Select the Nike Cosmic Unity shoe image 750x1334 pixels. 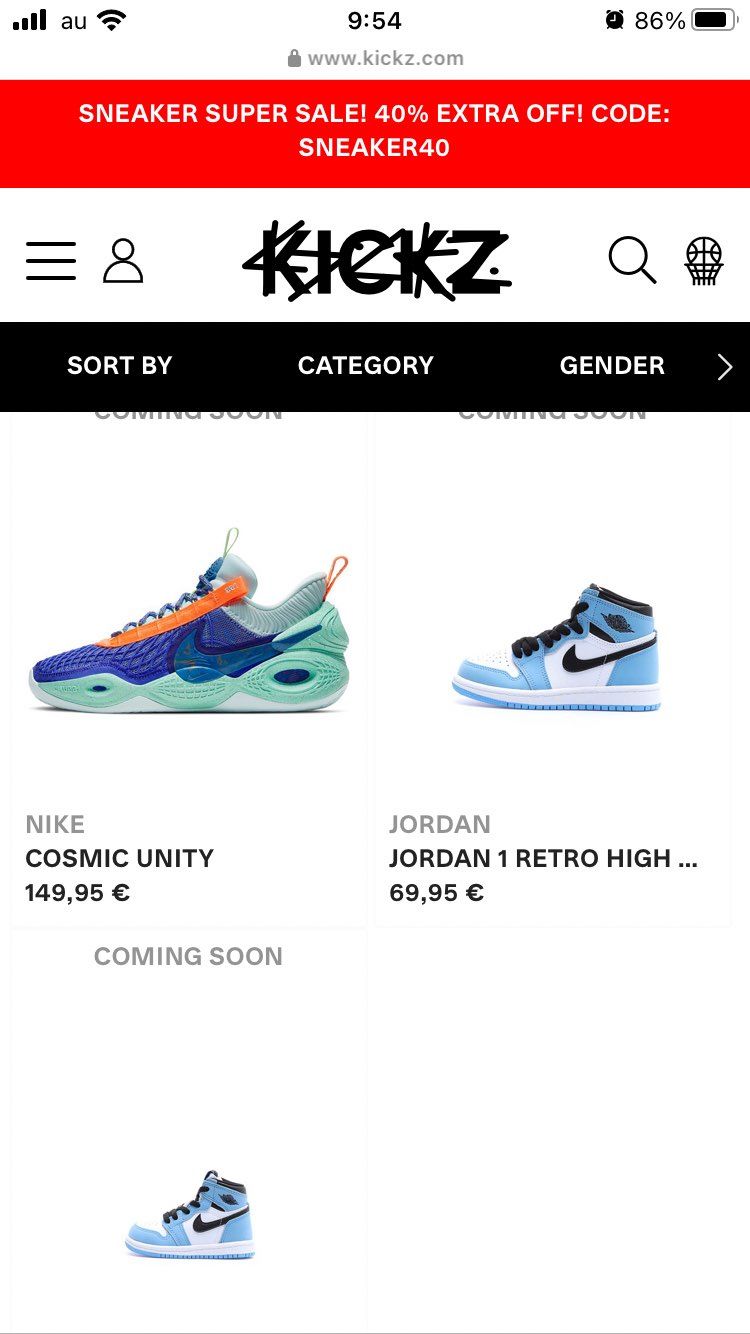pos(188,621)
